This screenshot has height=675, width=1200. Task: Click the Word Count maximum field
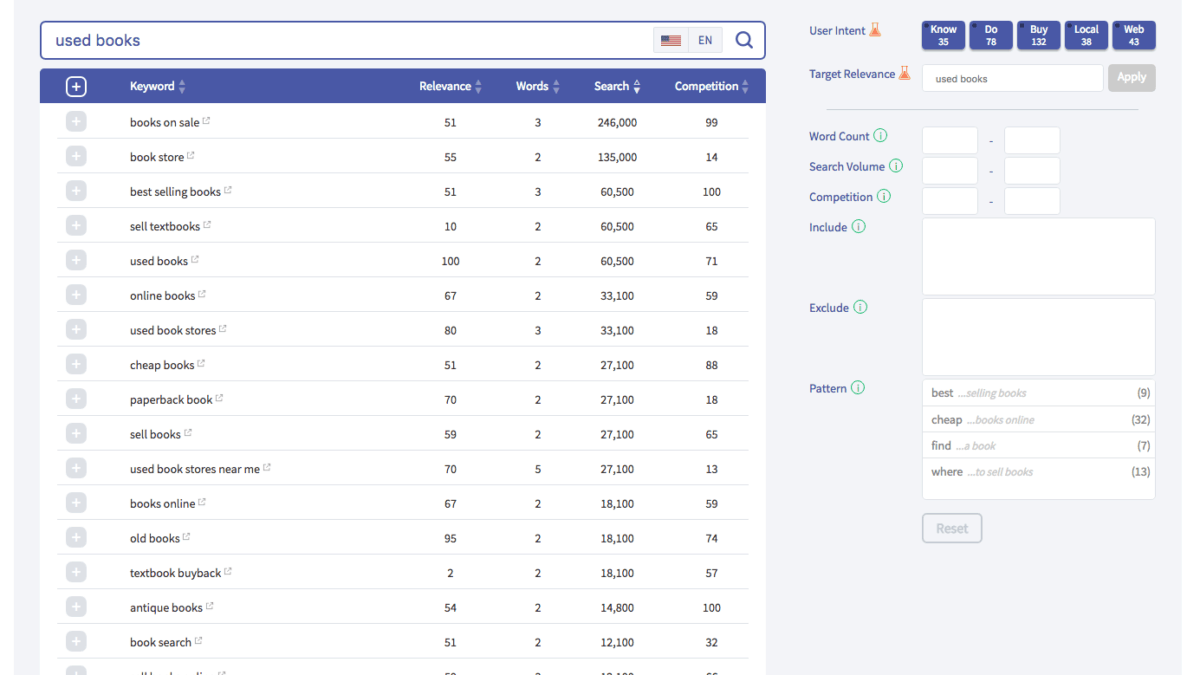(x=1031, y=140)
